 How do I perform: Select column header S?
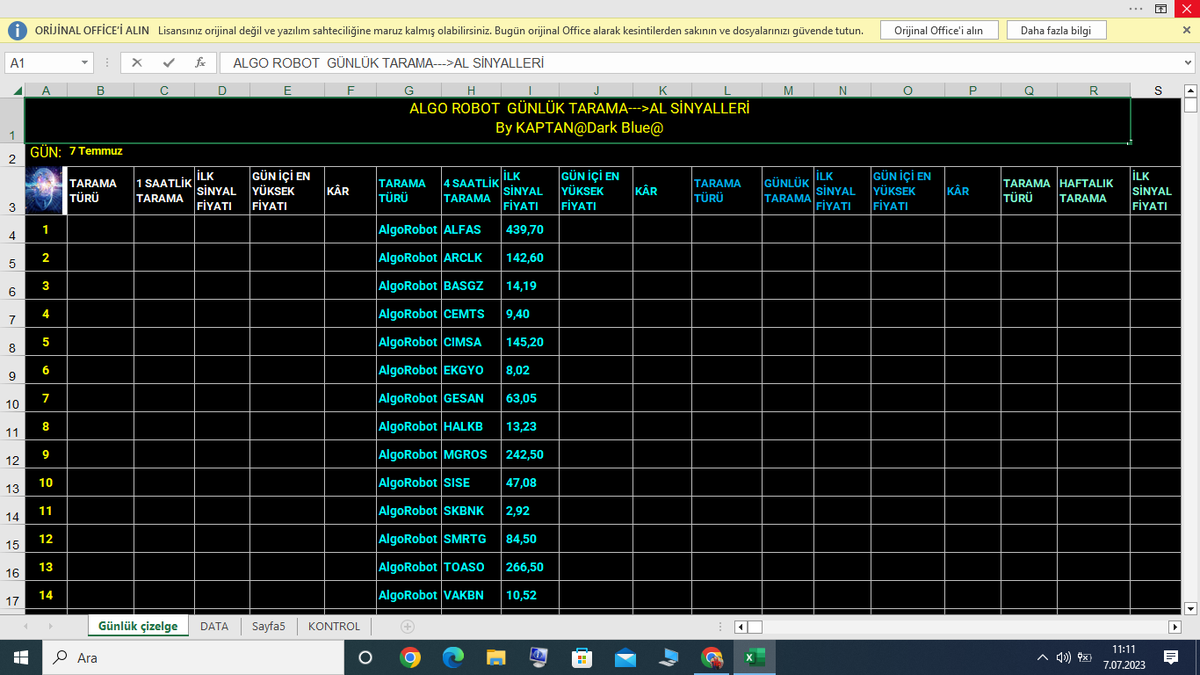(x=1158, y=90)
